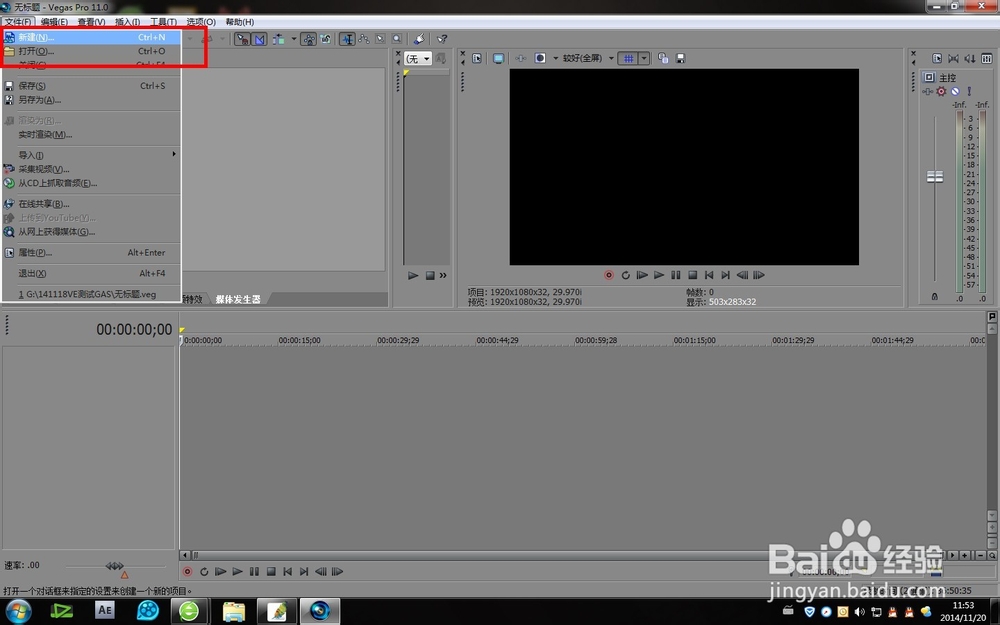Open video output FX icon in preview

tap(520, 59)
